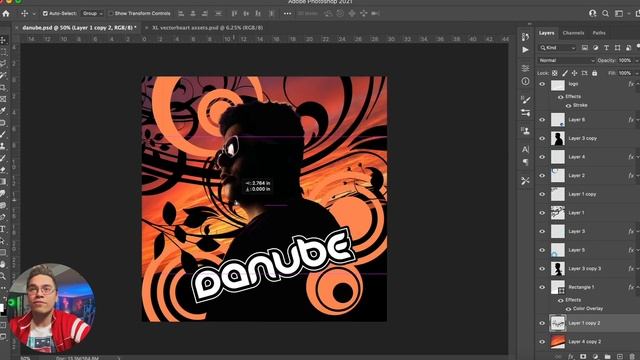Toggle Color Overlay effect visibility

tap(568, 309)
